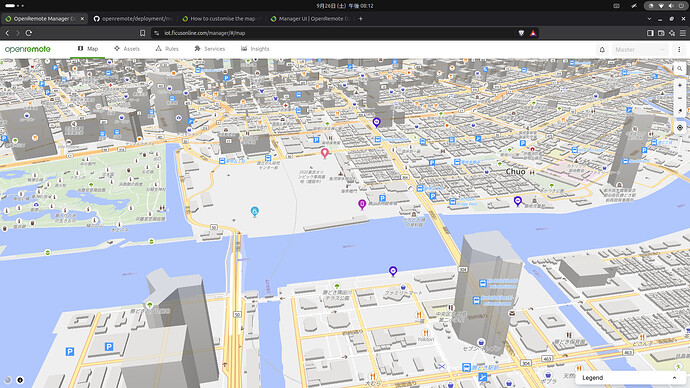690x388 pixels.
Task: Toggle the browser sidebar panel
Action: [x=650, y=33]
